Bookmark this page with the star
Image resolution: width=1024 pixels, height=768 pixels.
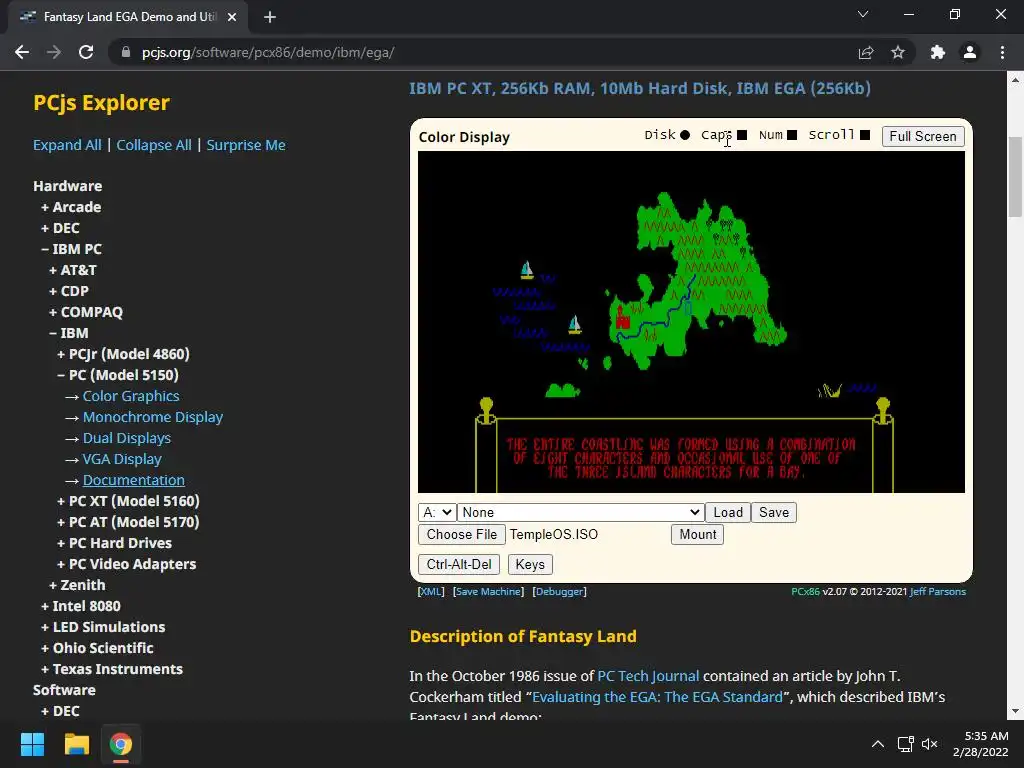(898, 52)
